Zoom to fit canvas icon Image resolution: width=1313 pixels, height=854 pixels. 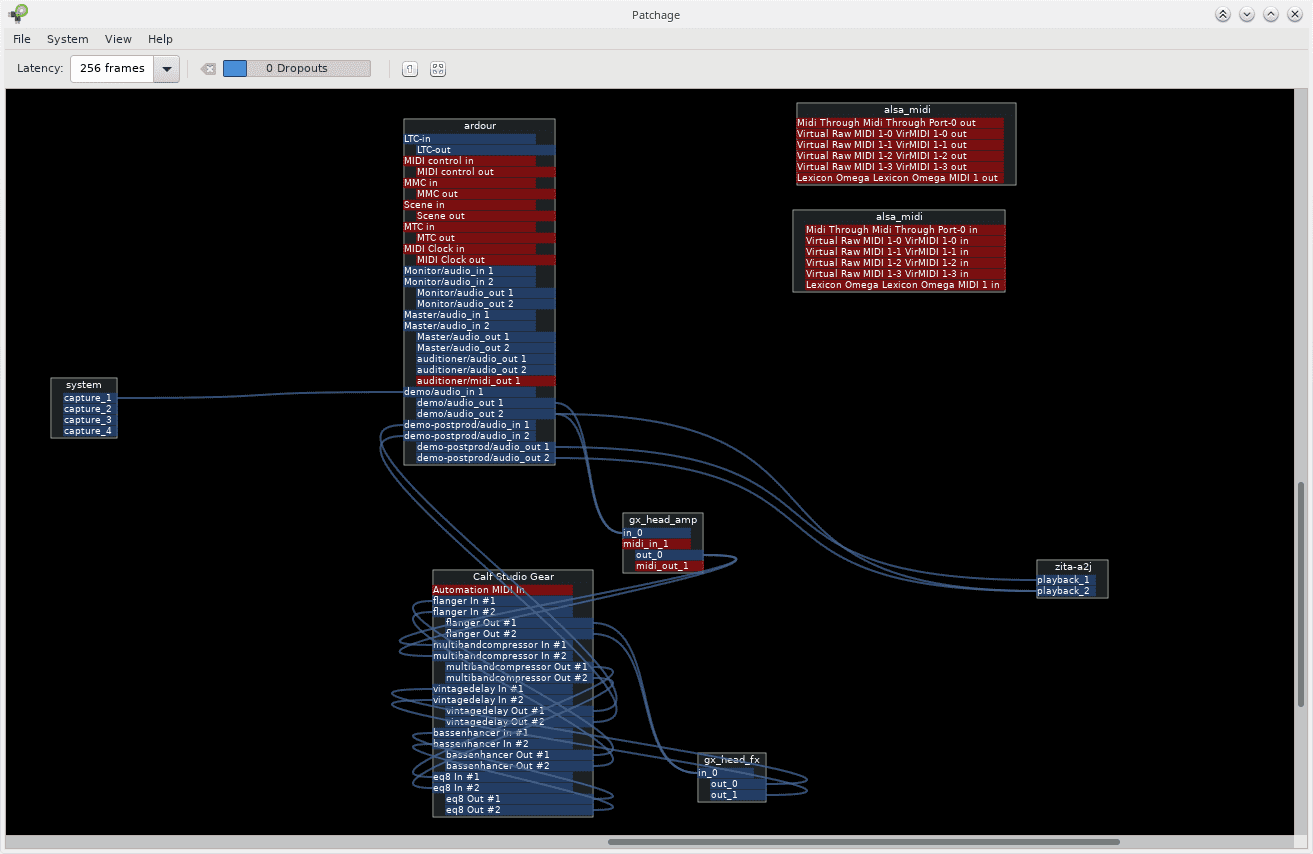tap(438, 69)
